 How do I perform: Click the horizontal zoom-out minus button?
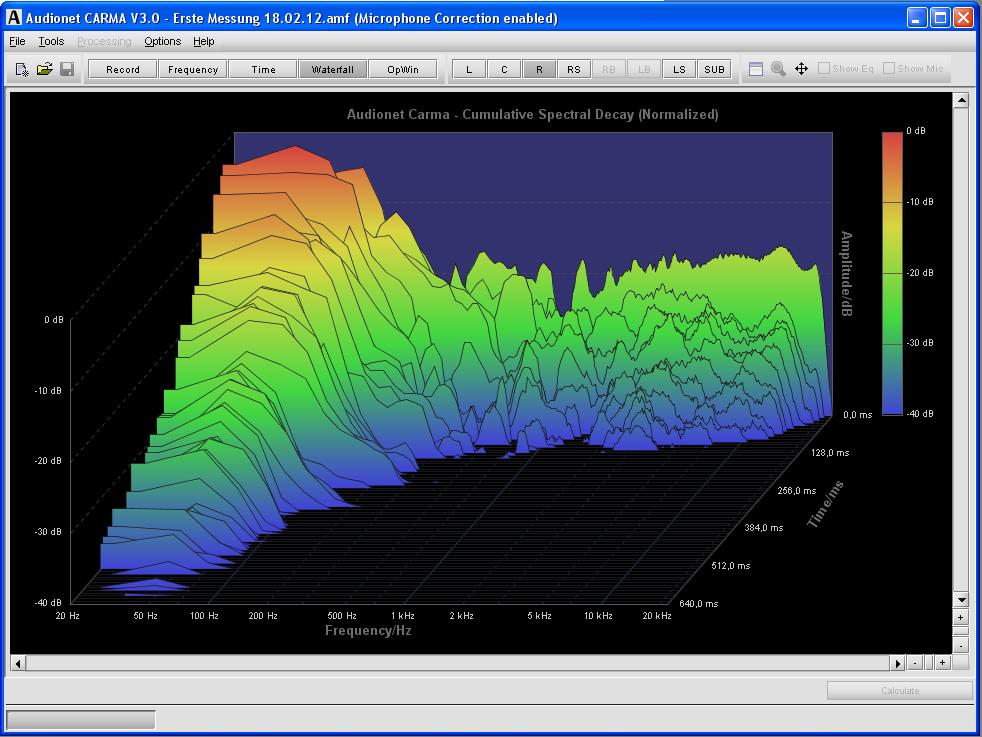[916, 663]
